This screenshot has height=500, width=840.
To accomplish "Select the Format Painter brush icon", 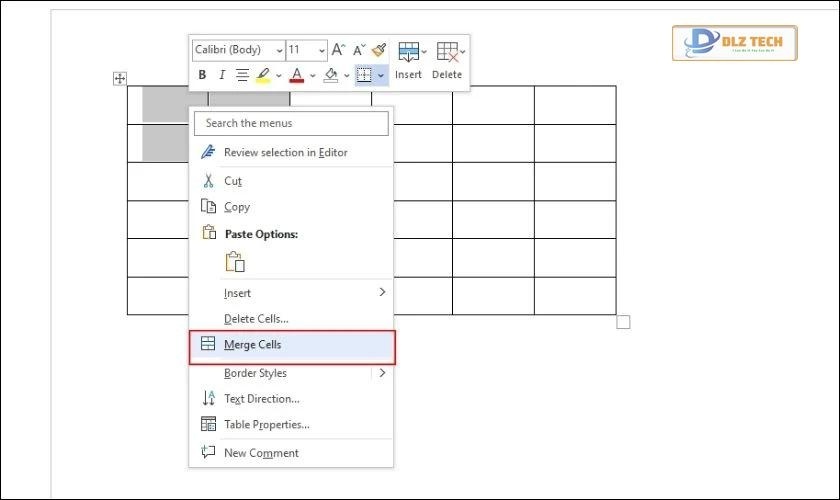I will [378, 49].
